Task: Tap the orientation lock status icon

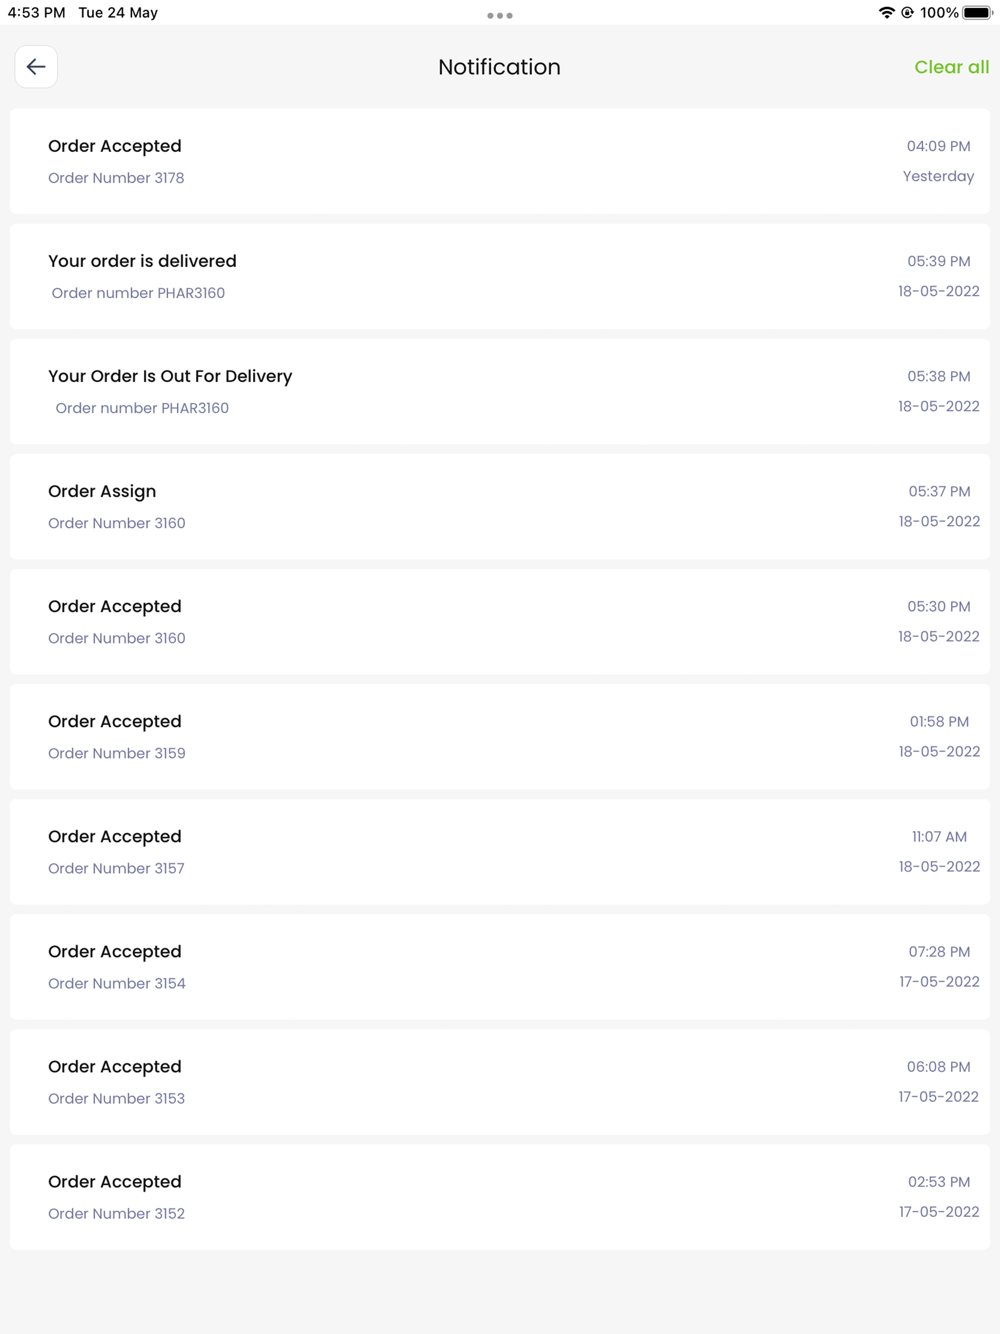Action: point(907,13)
